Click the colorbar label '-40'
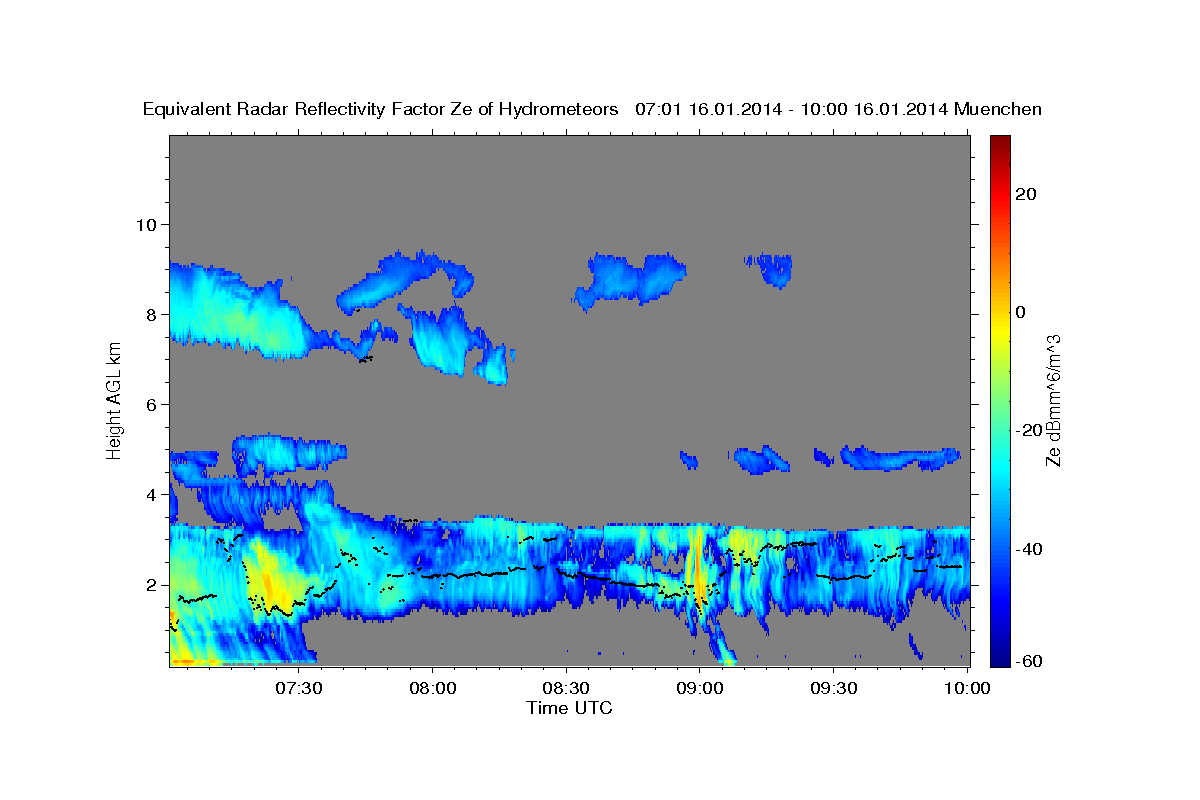 pyautogui.click(x=1029, y=548)
